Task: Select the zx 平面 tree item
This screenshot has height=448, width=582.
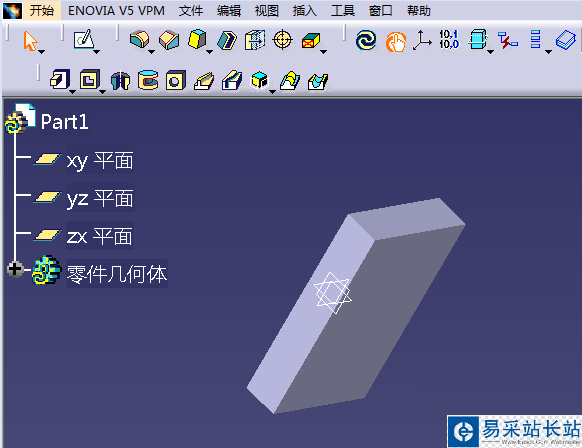Action: coord(99,236)
